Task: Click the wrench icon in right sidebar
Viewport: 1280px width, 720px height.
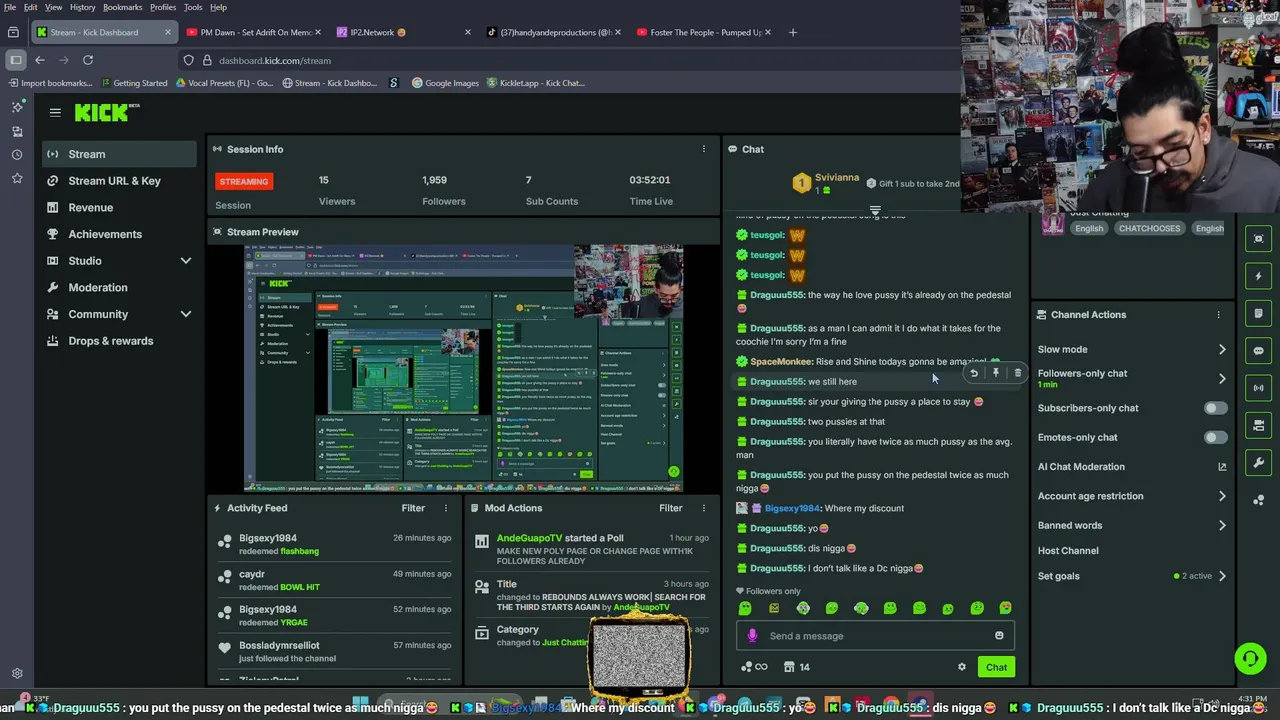Action: (1259, 463)
